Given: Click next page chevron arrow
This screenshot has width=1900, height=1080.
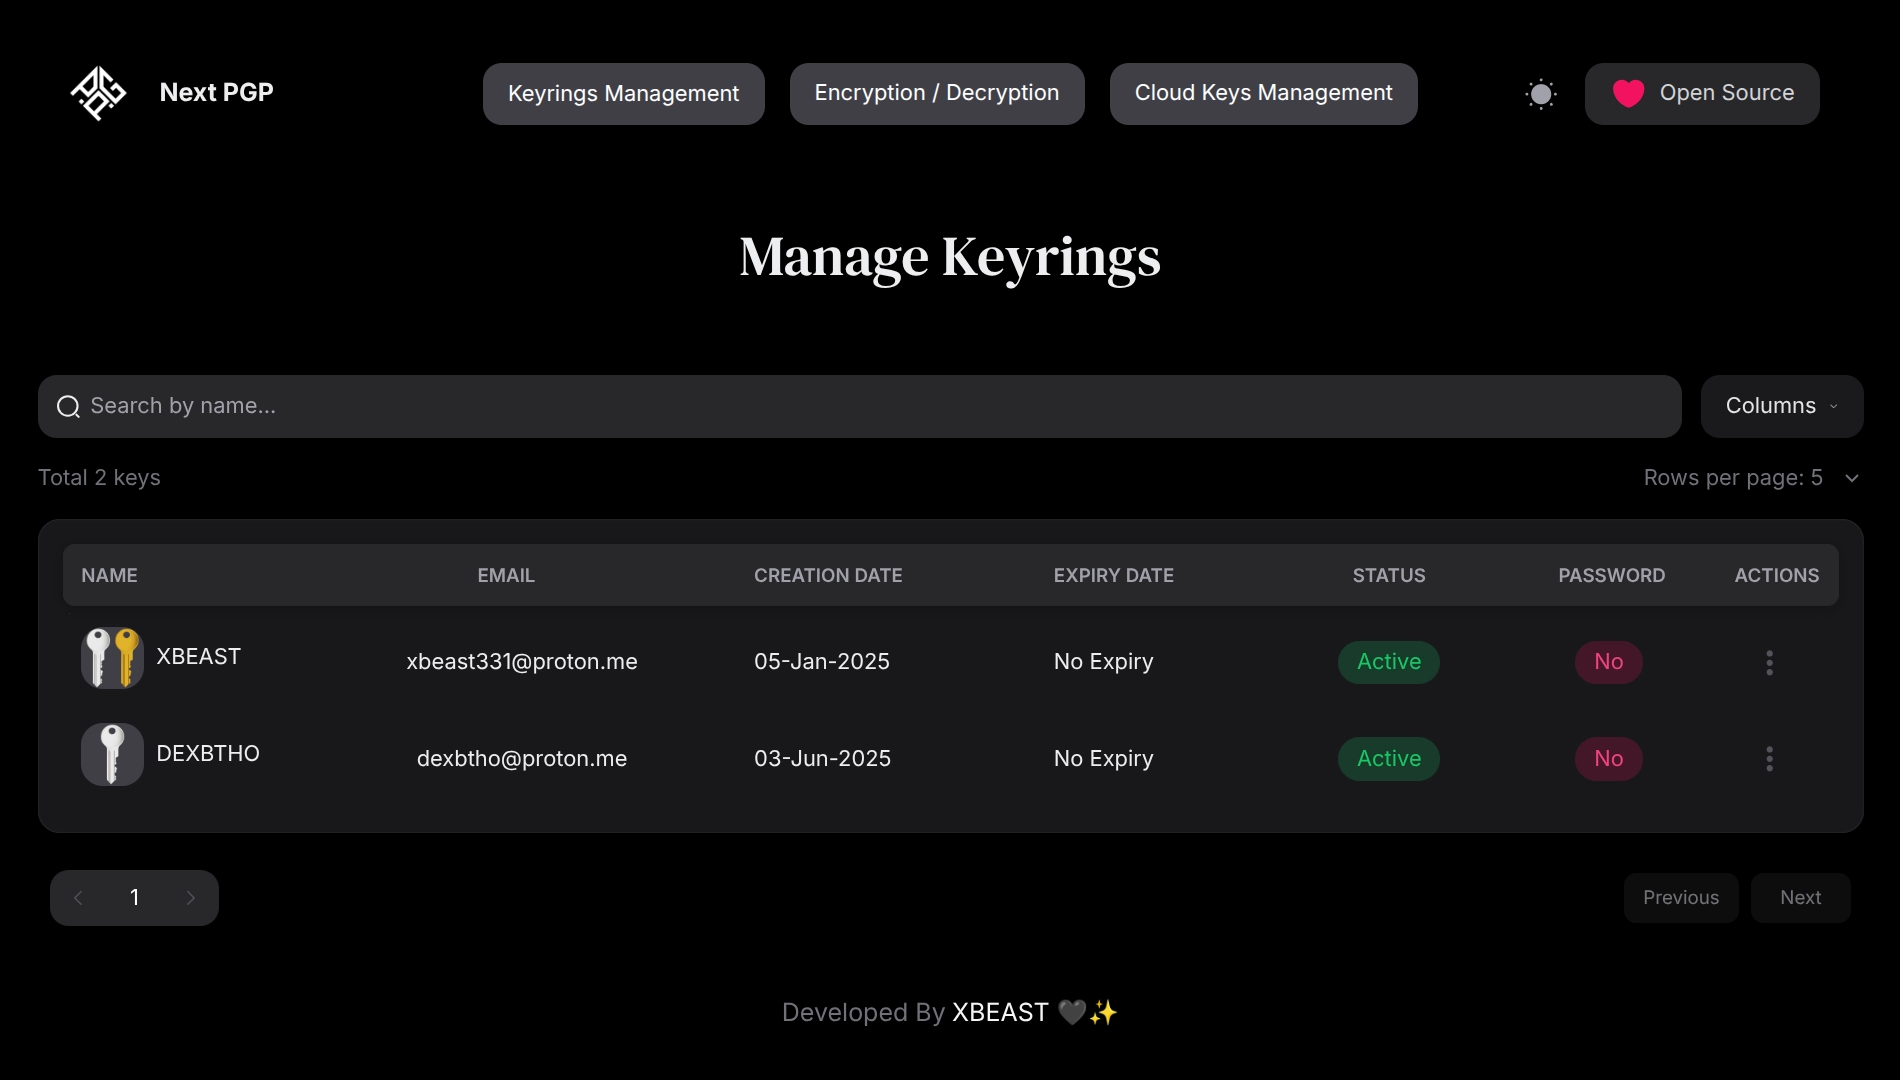Looking at the screenshot, I should [x=190, y=898].
